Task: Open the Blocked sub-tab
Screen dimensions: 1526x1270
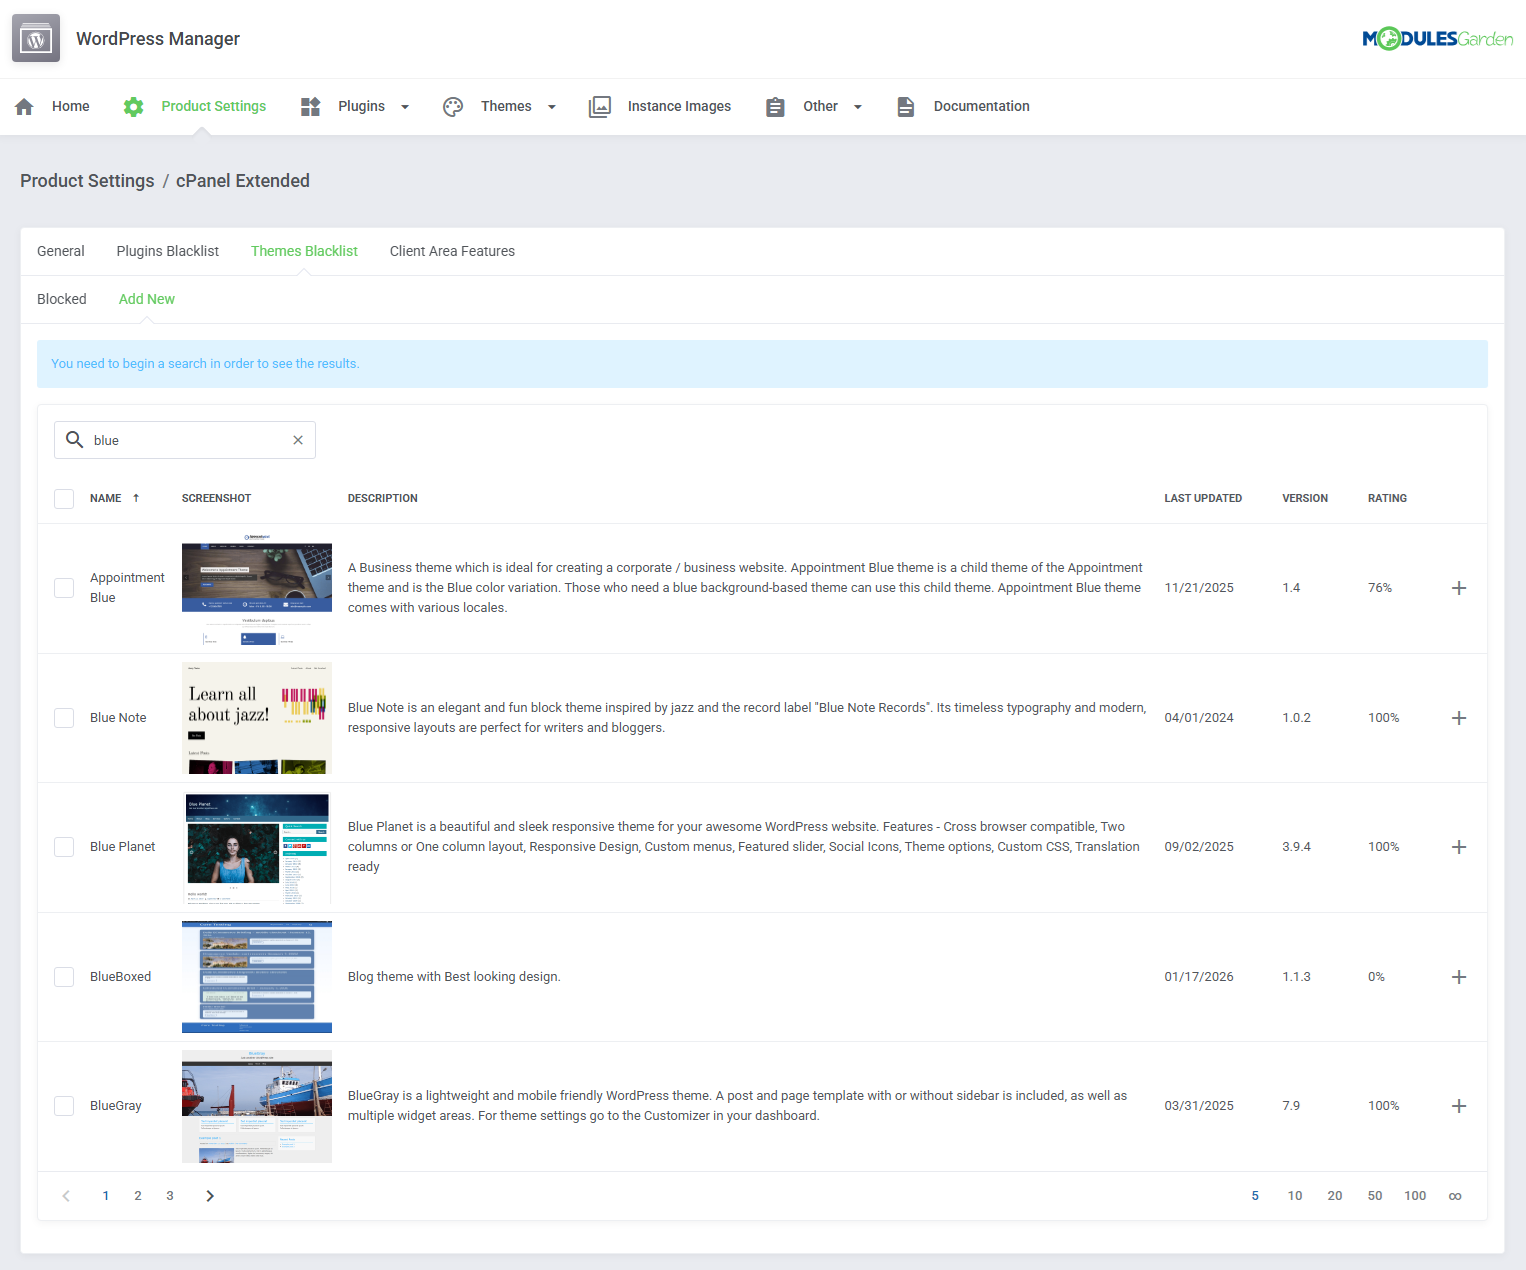Action: (62, 298)
